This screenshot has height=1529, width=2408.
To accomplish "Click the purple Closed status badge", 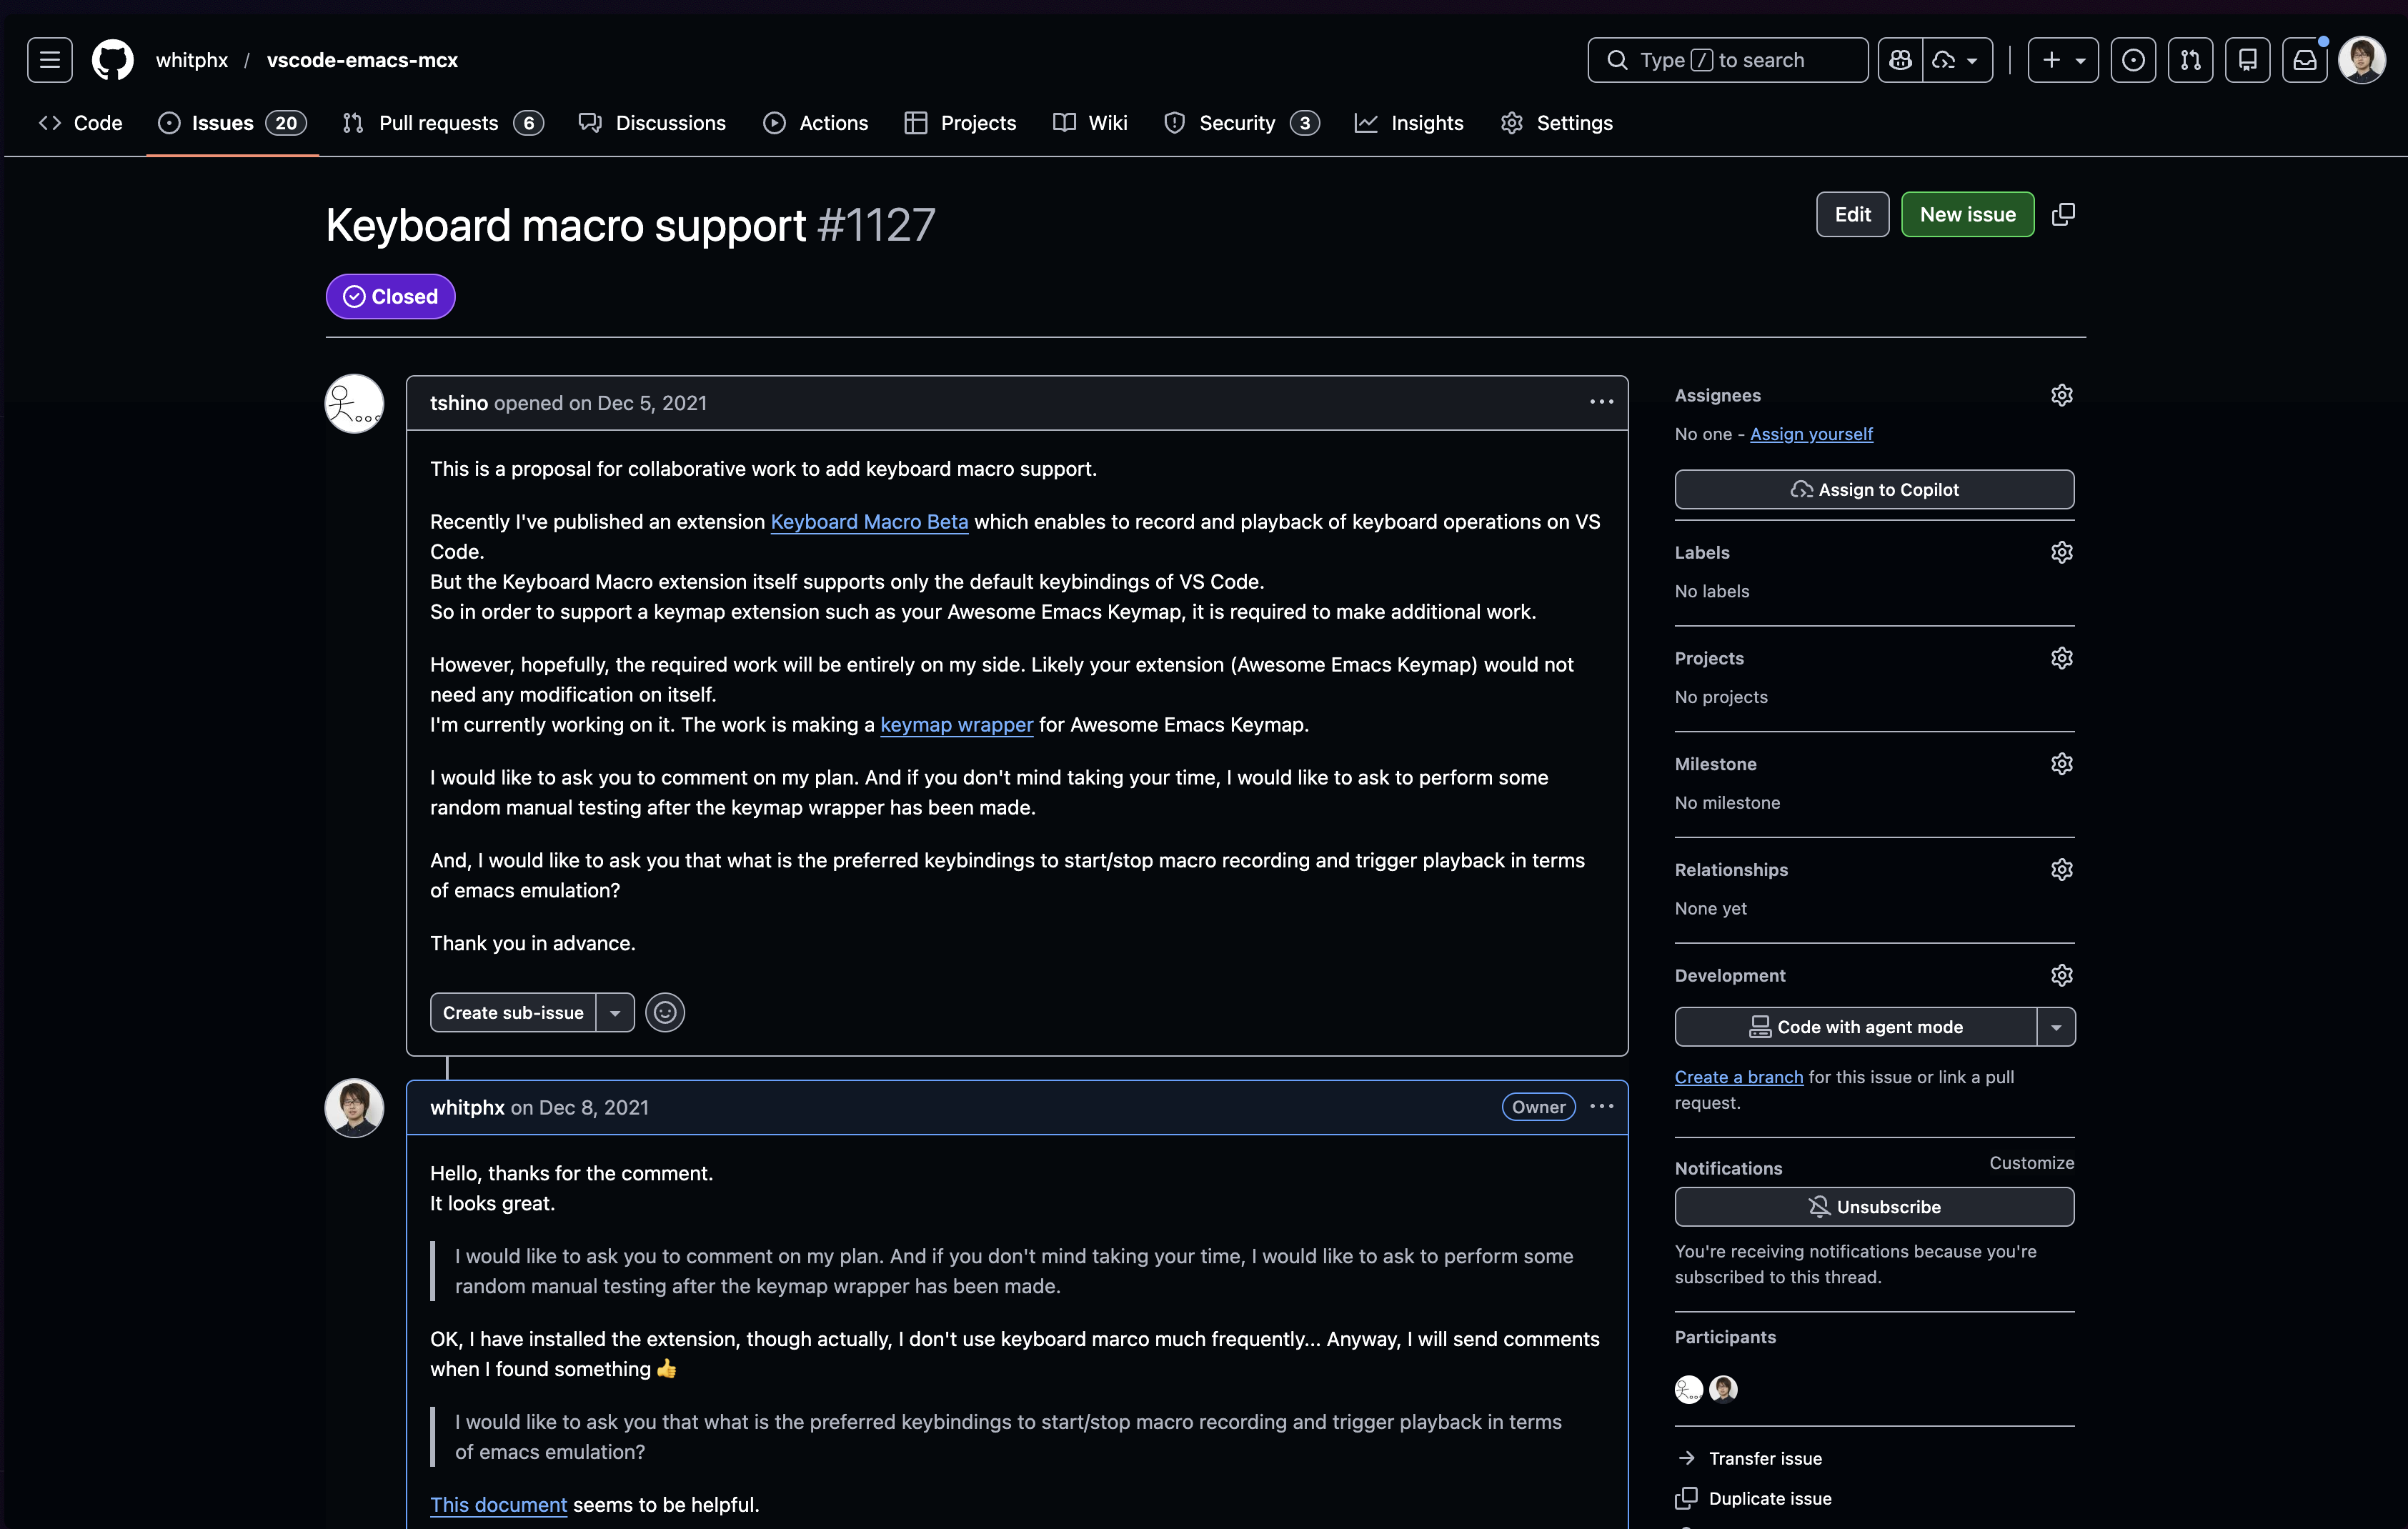I will 390,296.
